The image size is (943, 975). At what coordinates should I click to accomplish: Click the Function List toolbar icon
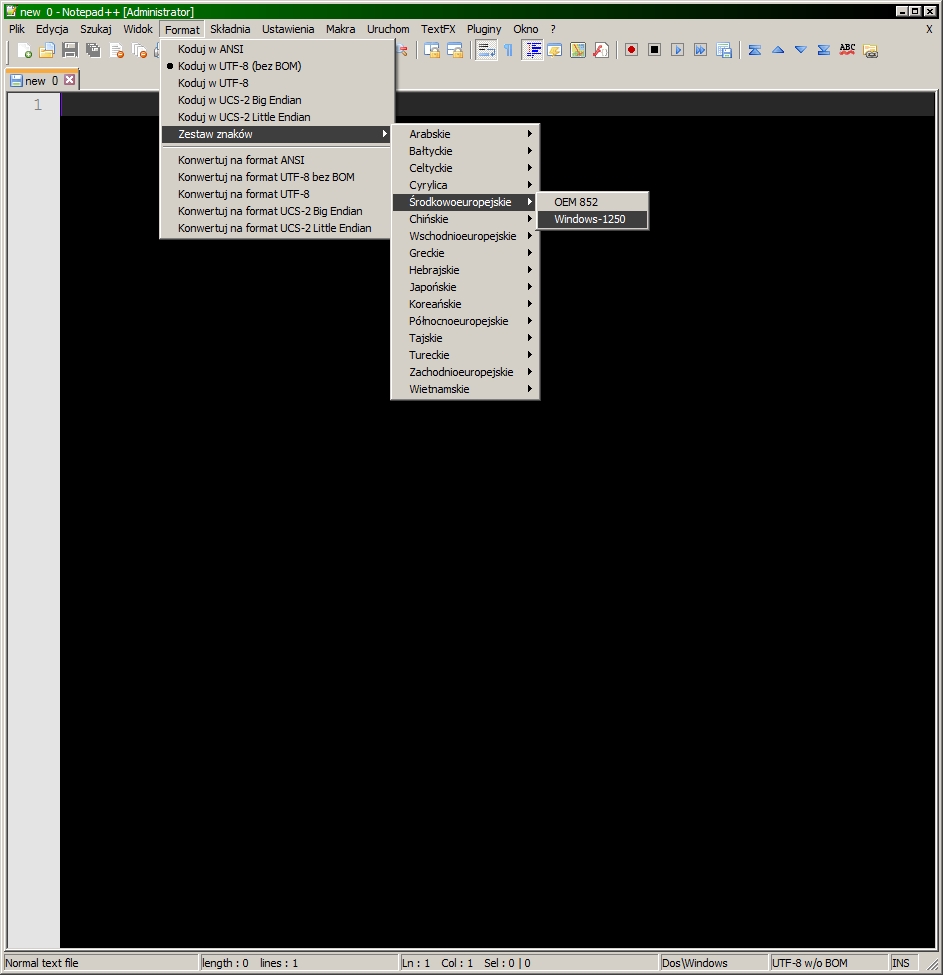click(600, 50)
